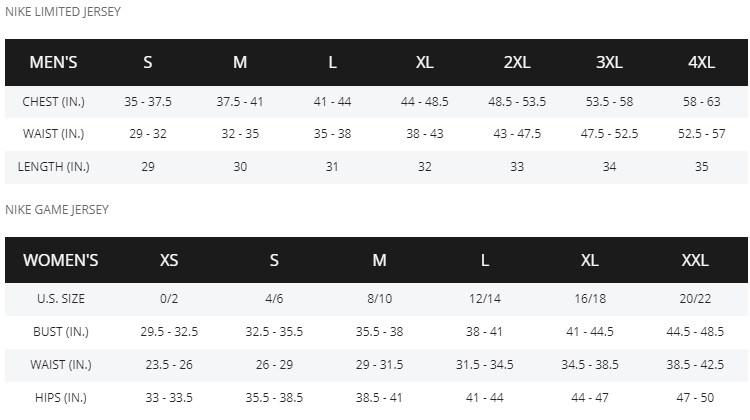This screenshot has height=420, width=750.
Task: Select the XS column header
Action: coord(169,260)
